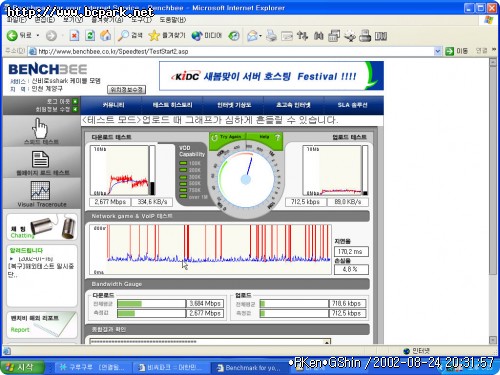500x375 pixels.
Task: Open the web page load test document icon
Action: (40, 159)
